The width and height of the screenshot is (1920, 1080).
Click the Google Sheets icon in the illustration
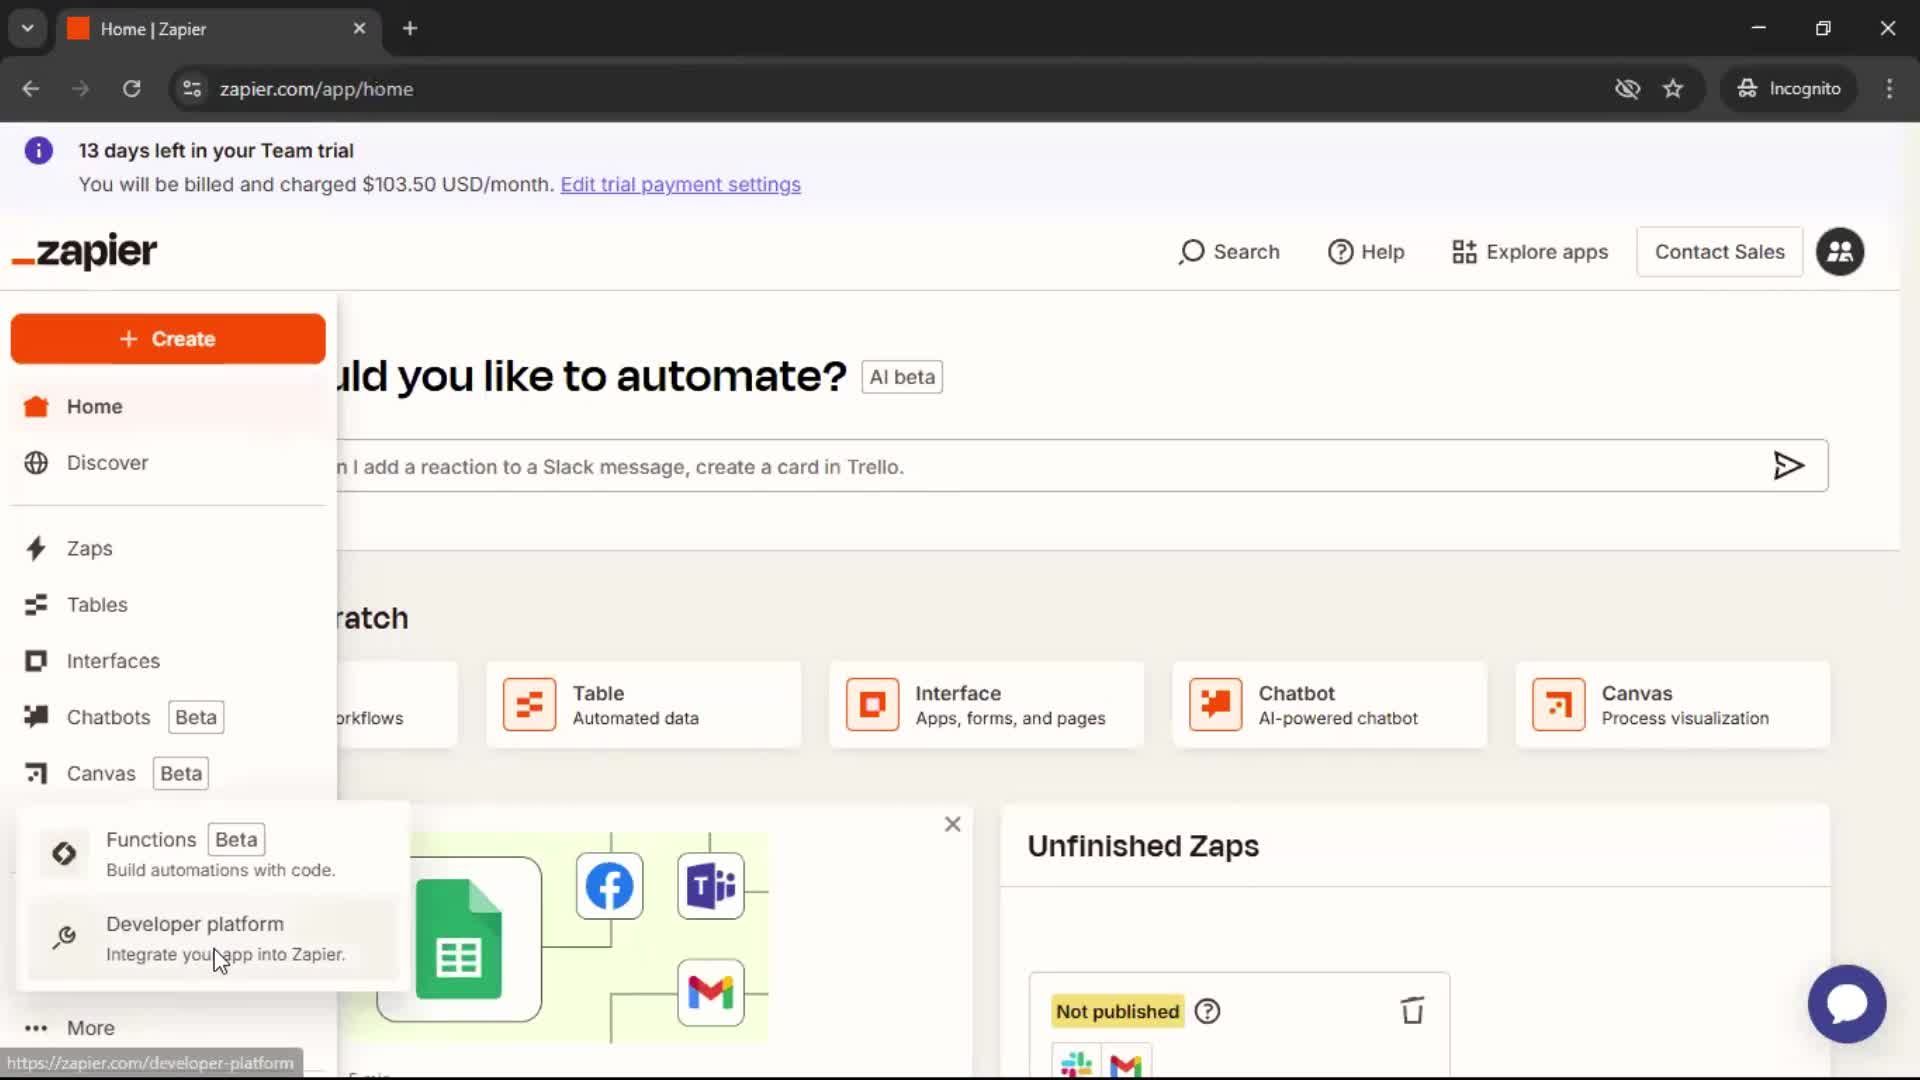pos(459,939)
